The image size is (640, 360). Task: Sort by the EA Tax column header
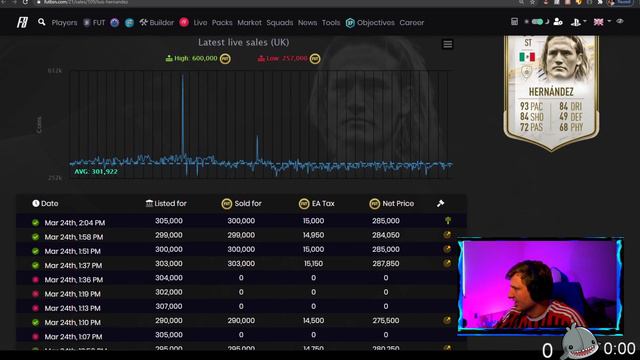pyautogui.click(x=316, y=203)
